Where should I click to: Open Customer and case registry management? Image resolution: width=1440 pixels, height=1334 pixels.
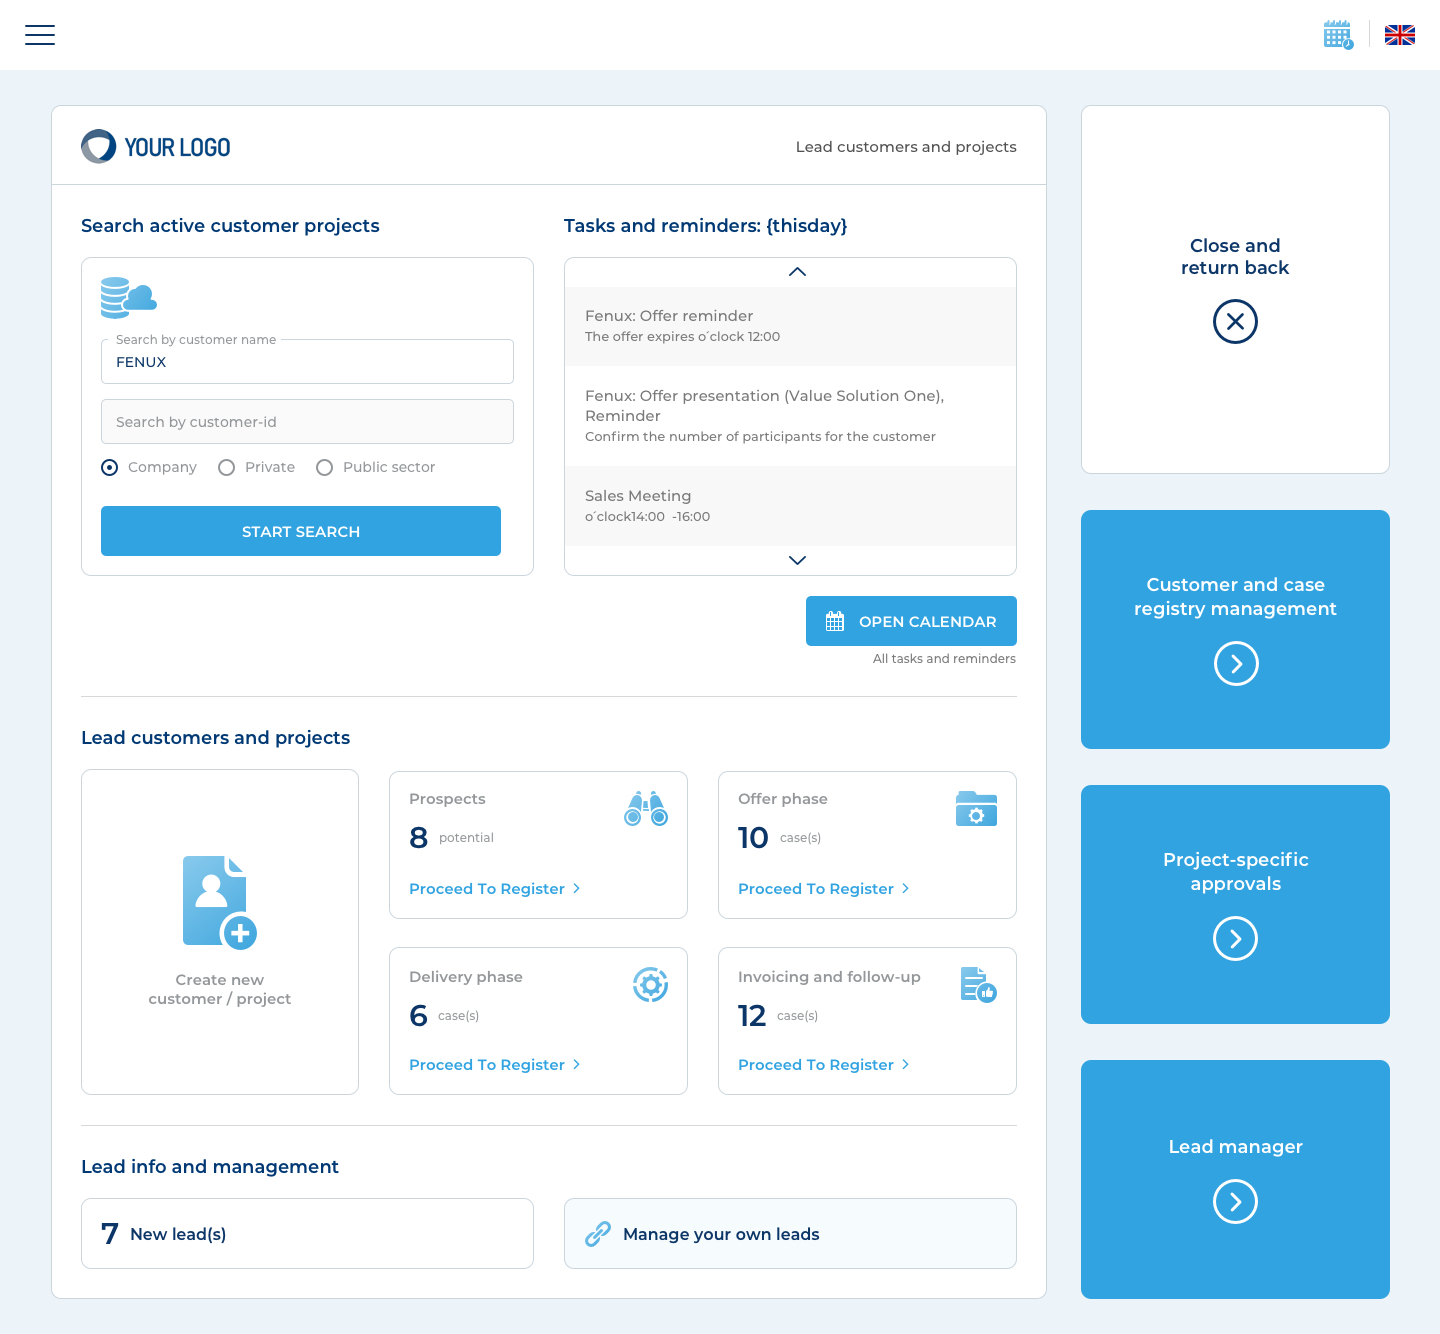point(1235,664)
